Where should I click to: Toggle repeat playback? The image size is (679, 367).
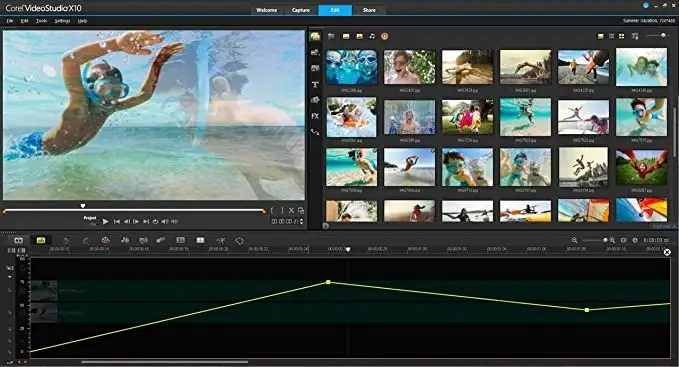[155, 222]
